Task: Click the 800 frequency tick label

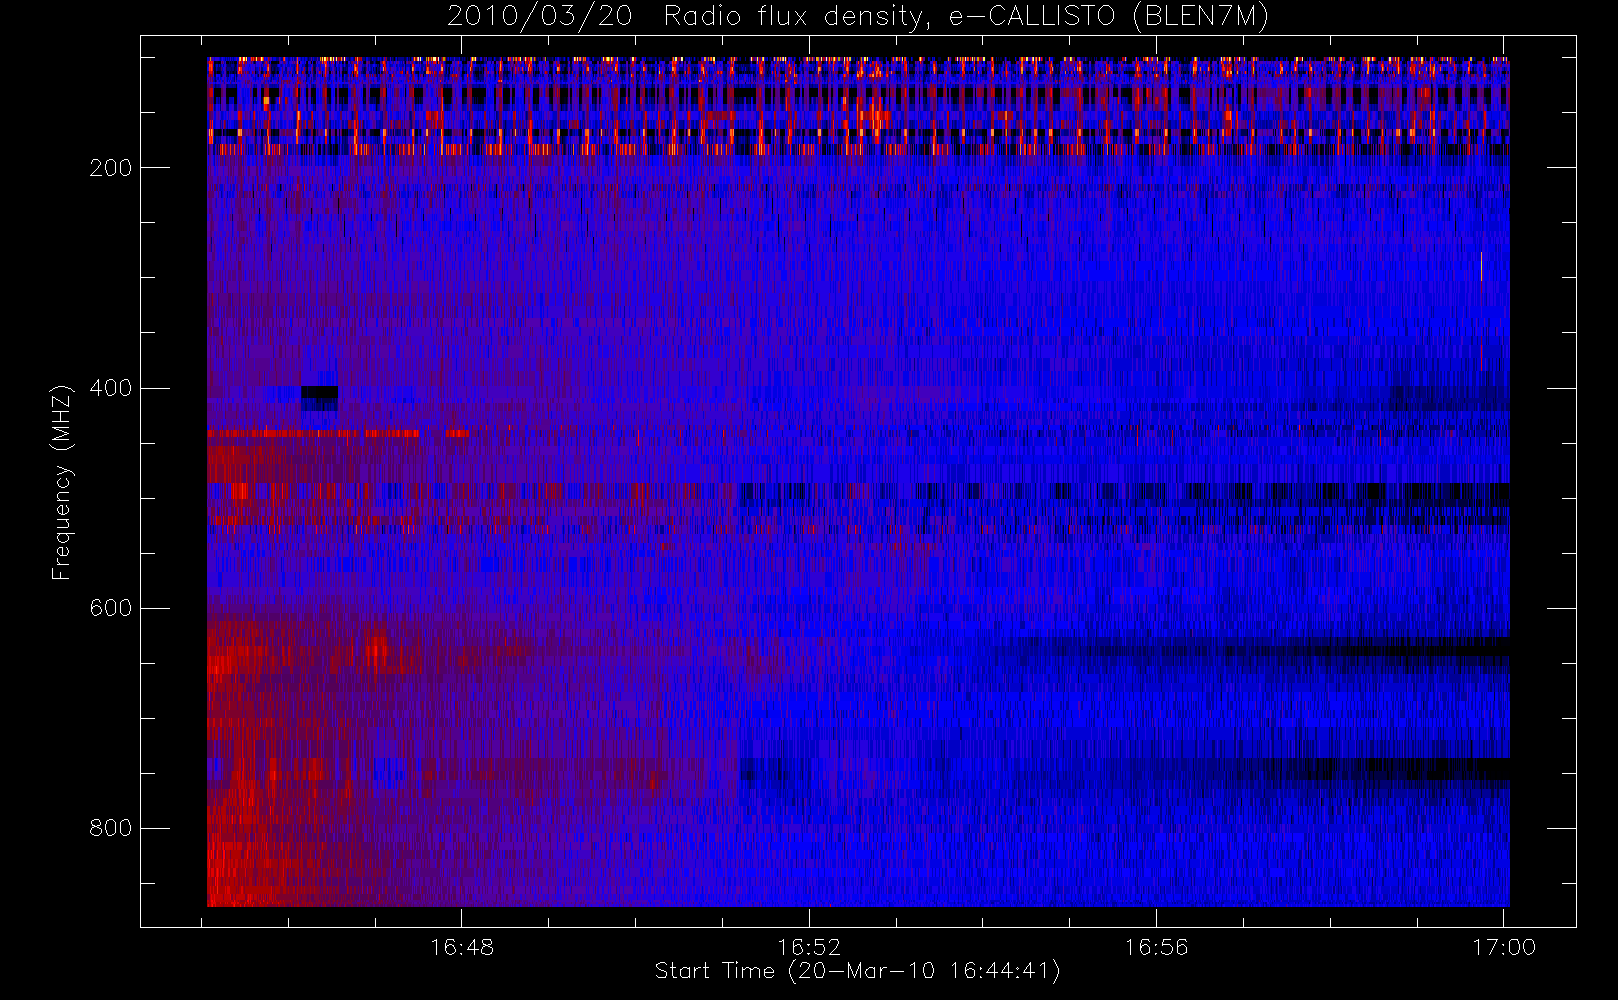Action: [x=111, y=828]
